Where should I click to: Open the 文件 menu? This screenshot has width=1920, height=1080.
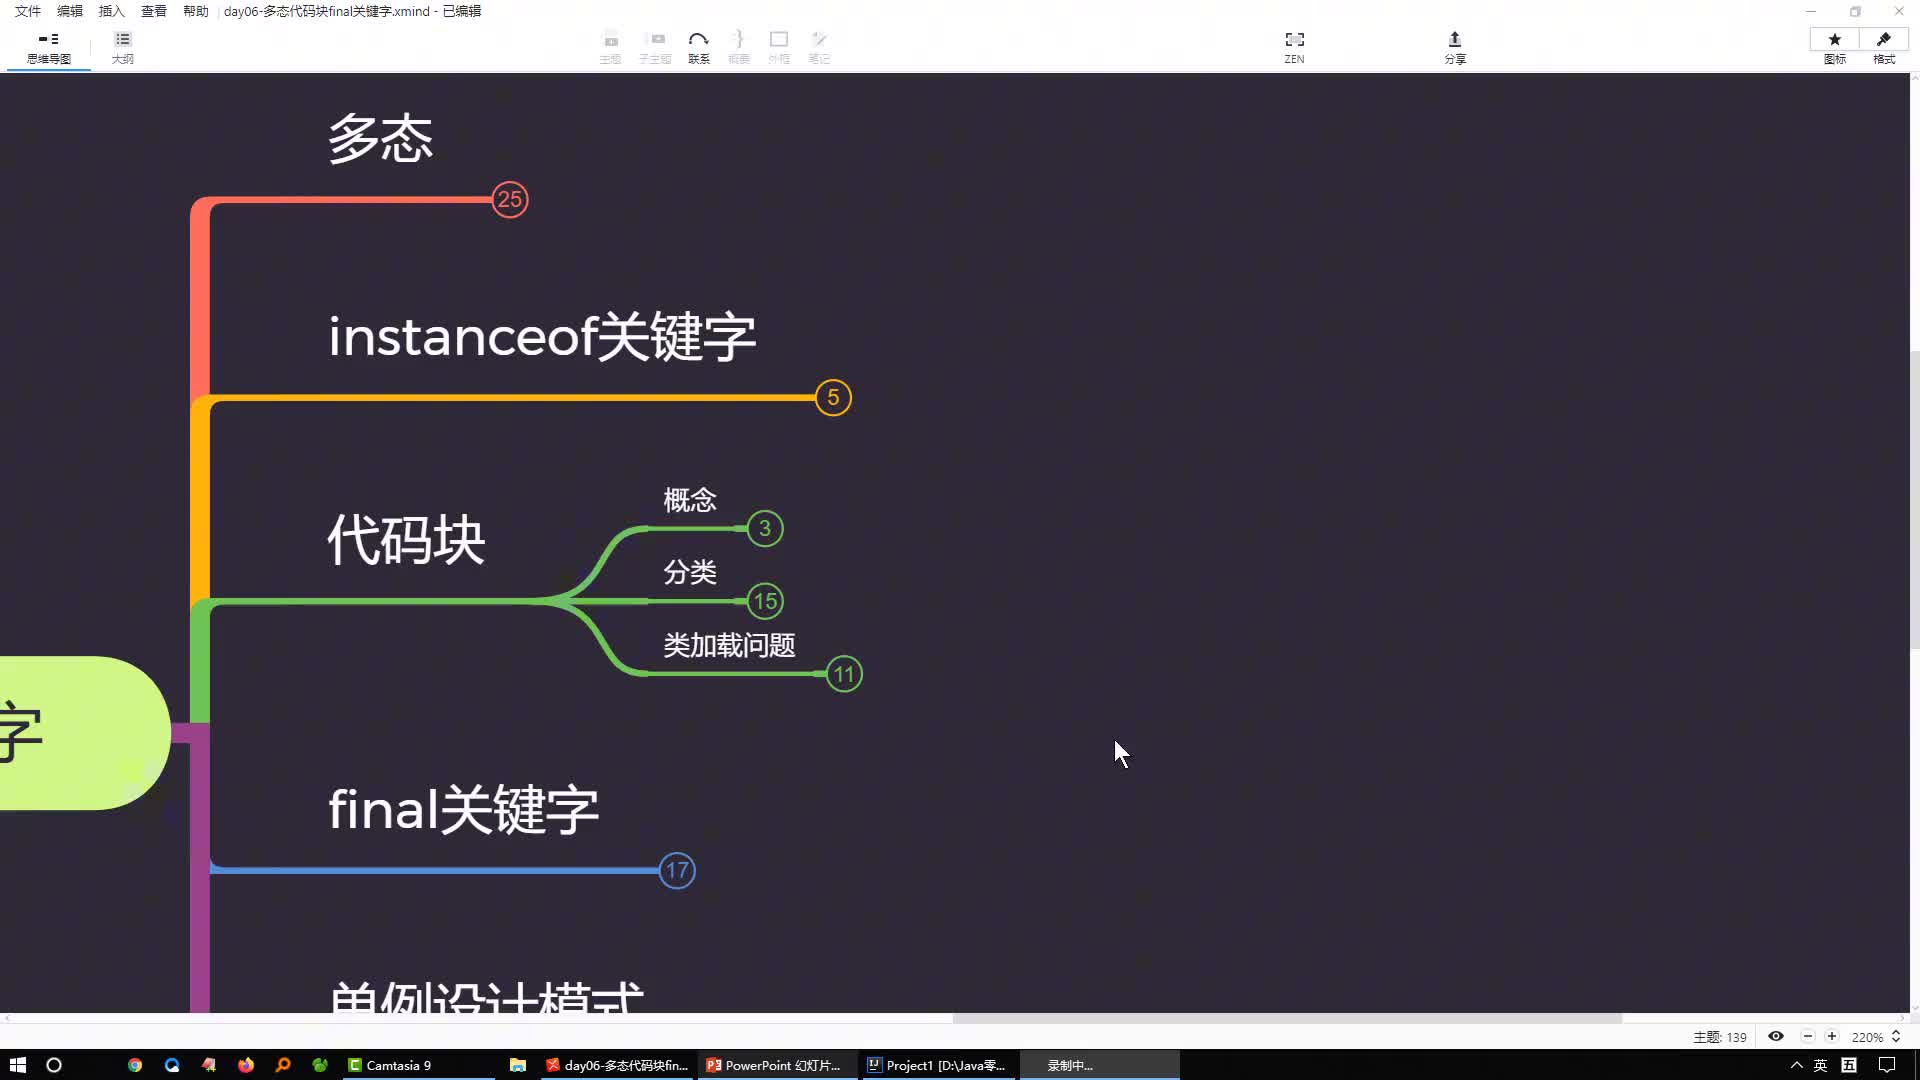[28, 11]
